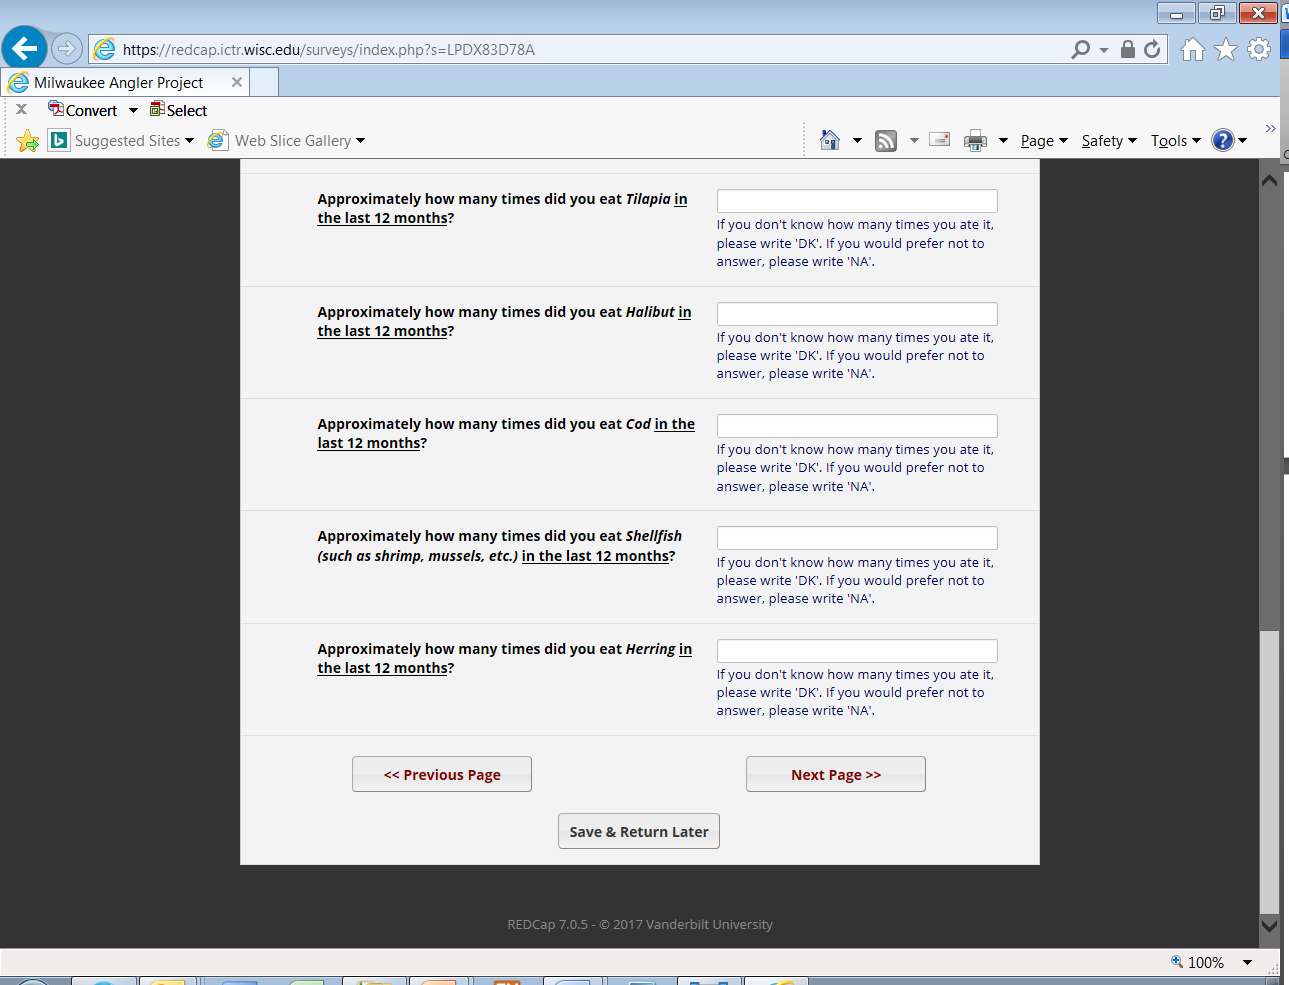Open the browser Home icon at top right
The height and width of the screenshot is (985, 1289).
(1192, 49)
